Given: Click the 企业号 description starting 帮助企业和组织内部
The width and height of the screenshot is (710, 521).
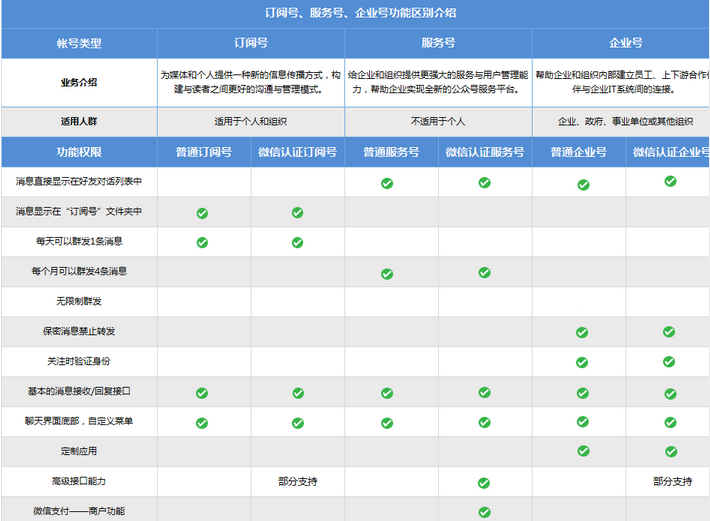Looking at the screenshot, I should (x=622, y=82).
